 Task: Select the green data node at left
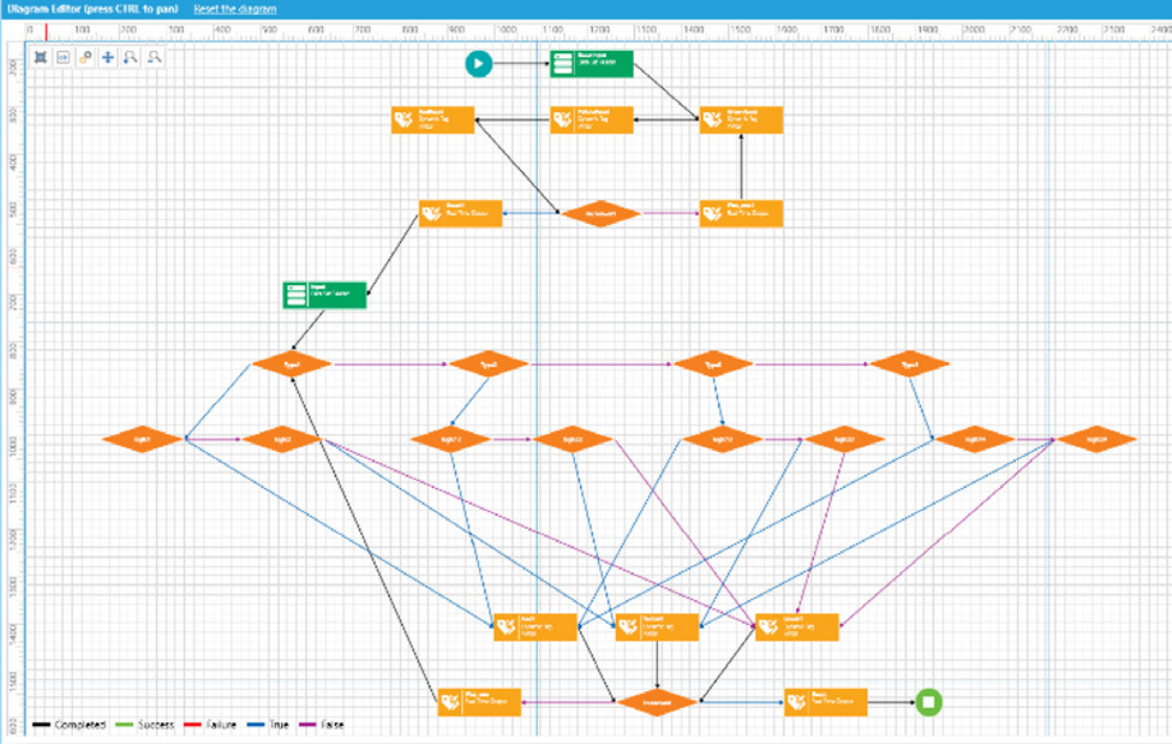[324, 295]
